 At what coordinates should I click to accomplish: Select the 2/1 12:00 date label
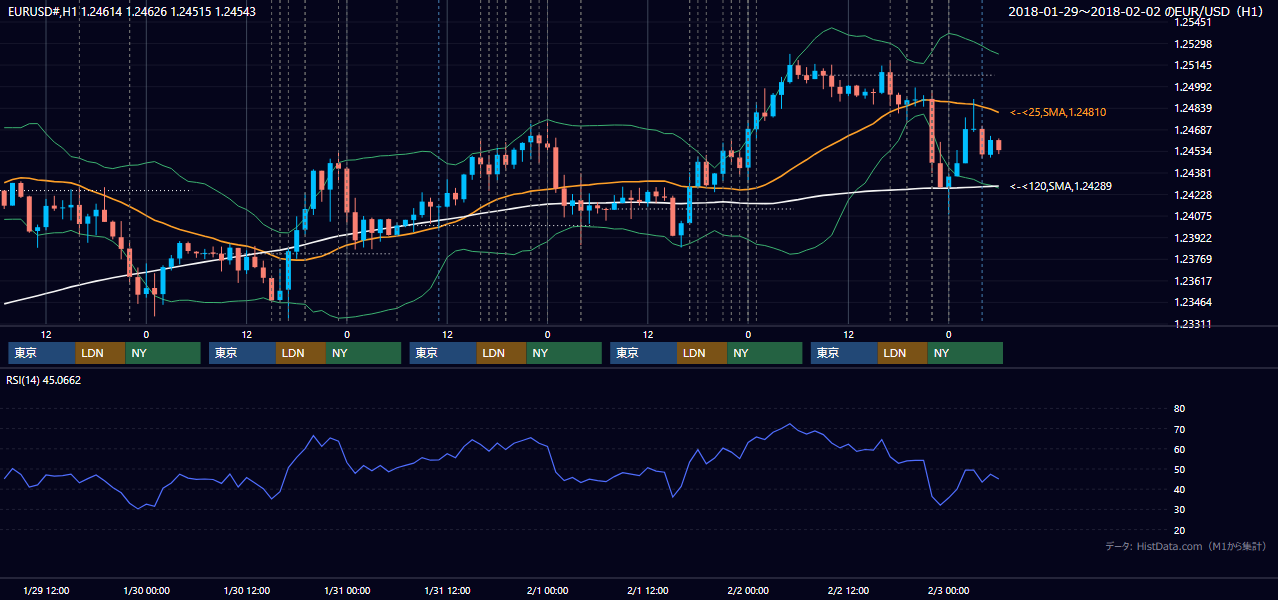click(x=649, y=590)
